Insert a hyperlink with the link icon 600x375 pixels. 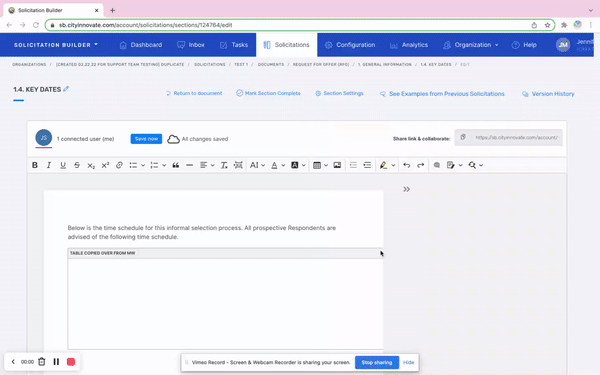click(x=119, y=165)
